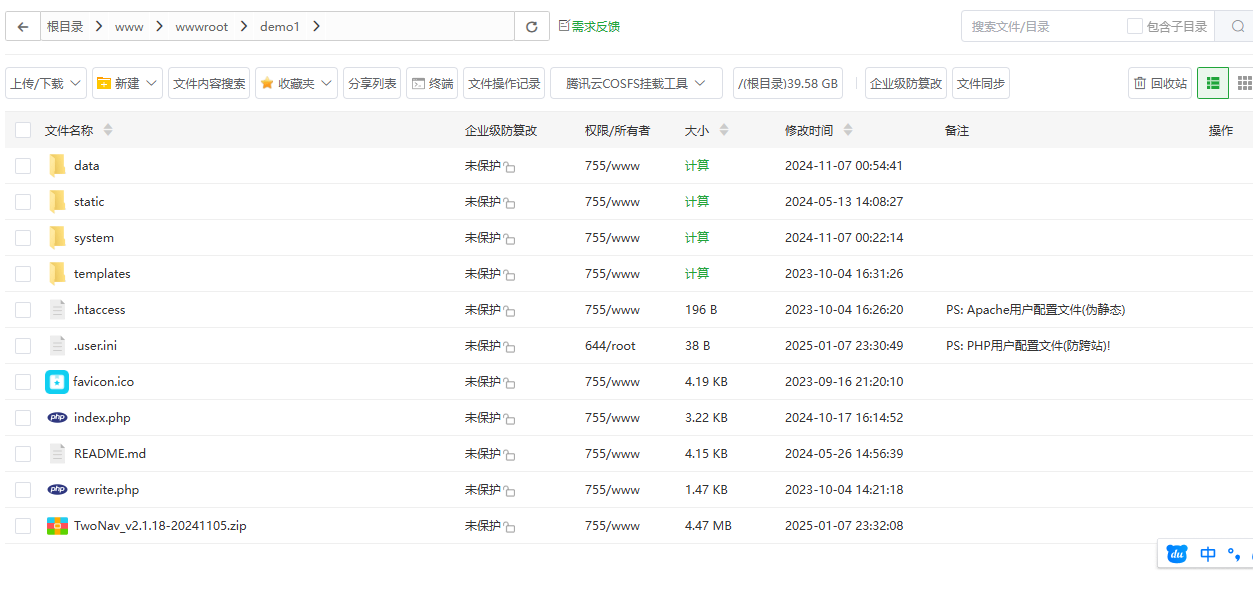Click the back arrow navigation icon
The image size is (1253, 590).
click(23, 27)
